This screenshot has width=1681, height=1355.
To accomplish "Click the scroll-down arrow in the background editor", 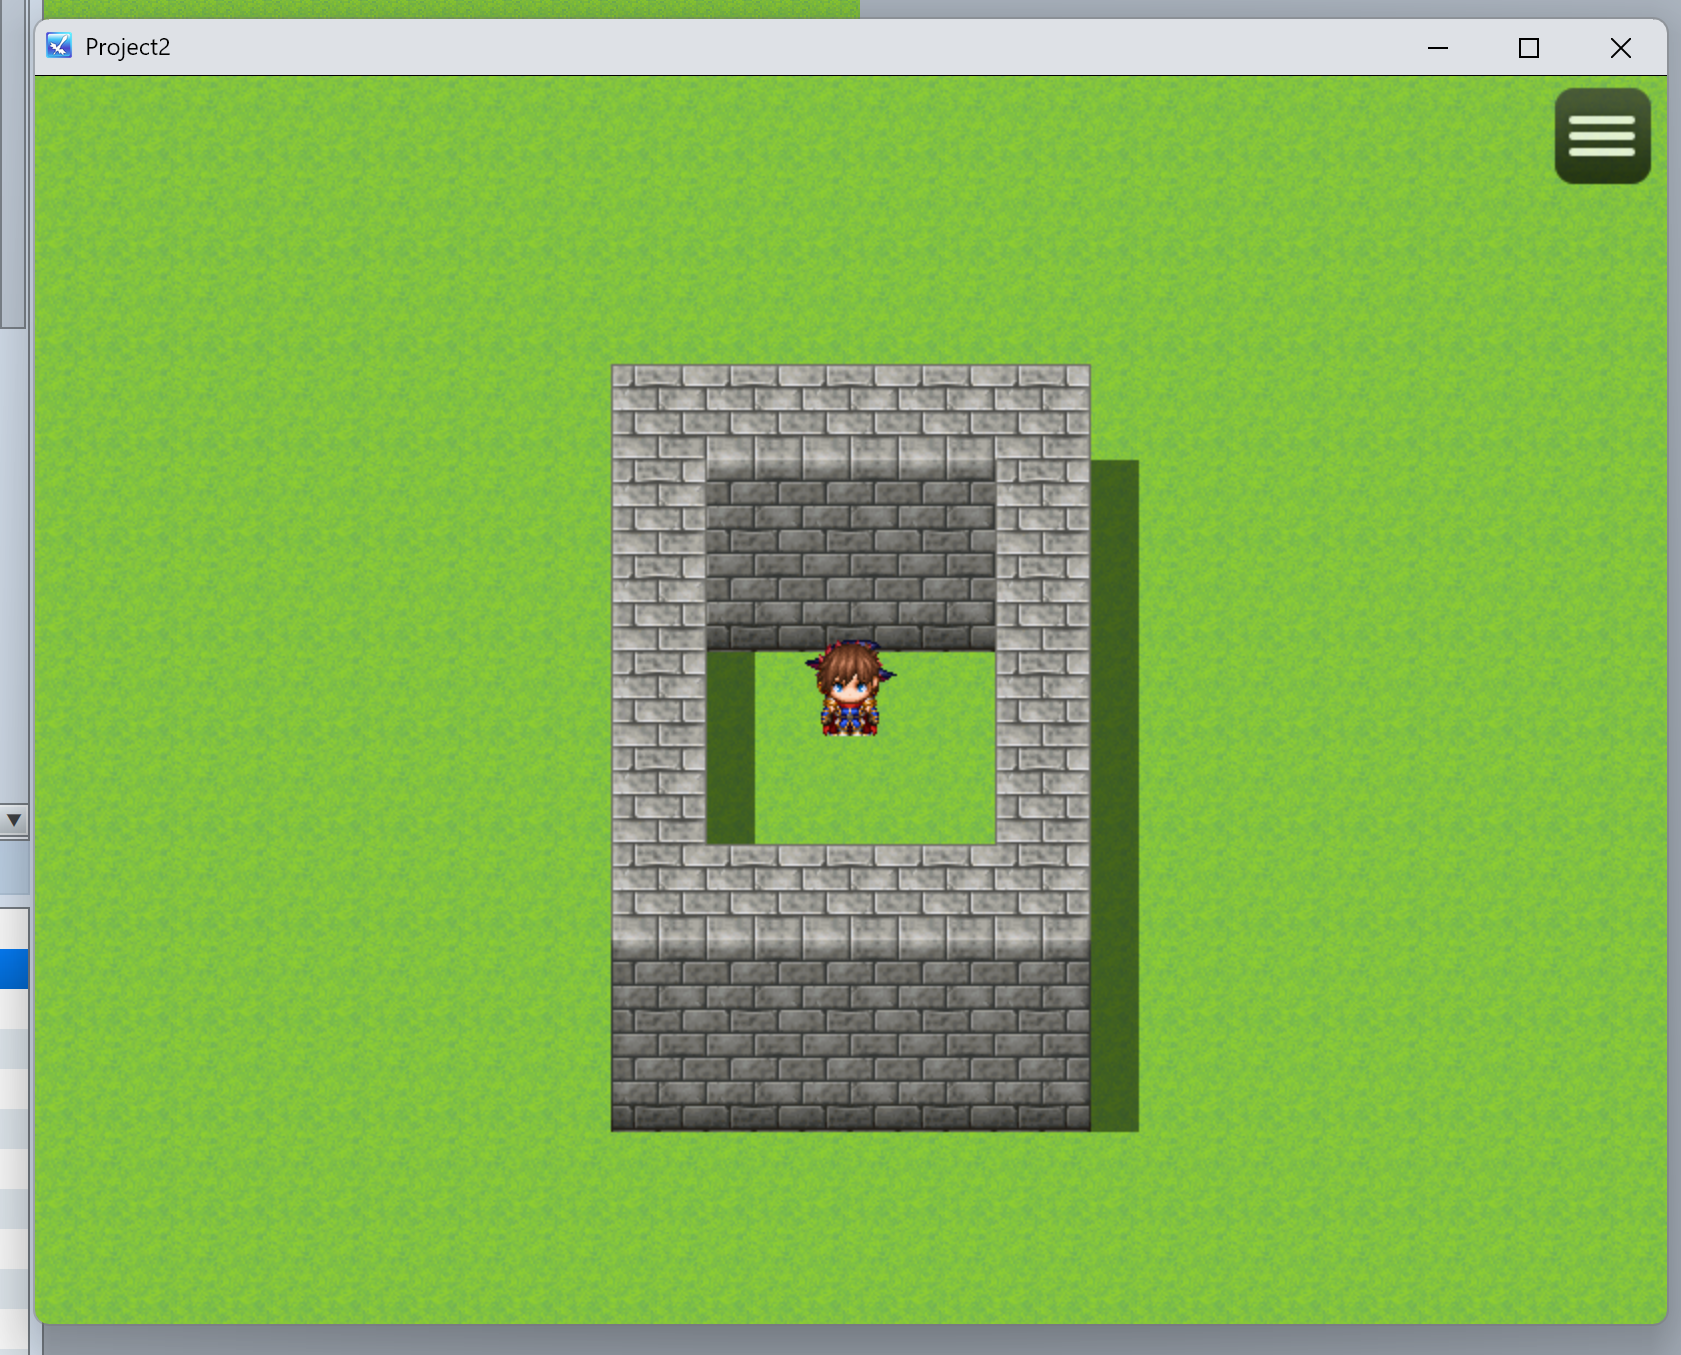I will click(14, 820).
